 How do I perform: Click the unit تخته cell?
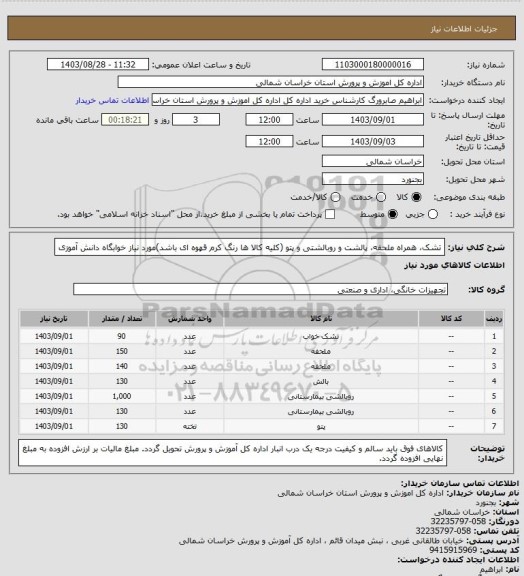coord(190,426)
